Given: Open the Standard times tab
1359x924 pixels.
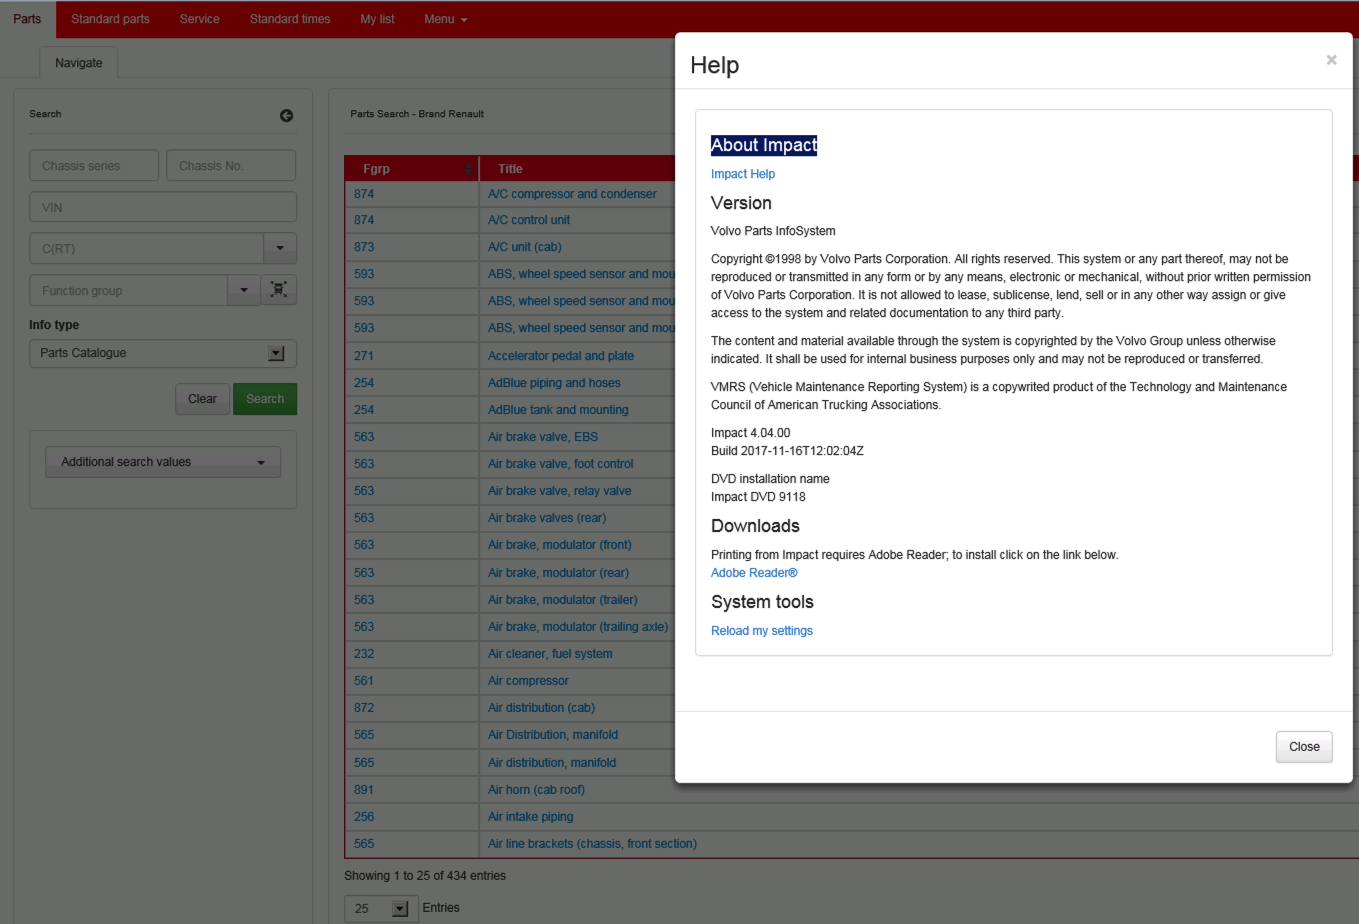Looking at the screenshot, I should point(290,19).
